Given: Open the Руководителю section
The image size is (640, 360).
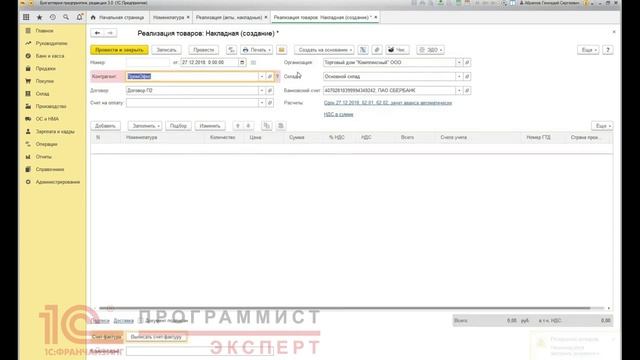Looking at the screenshot, I should [51, 43].
